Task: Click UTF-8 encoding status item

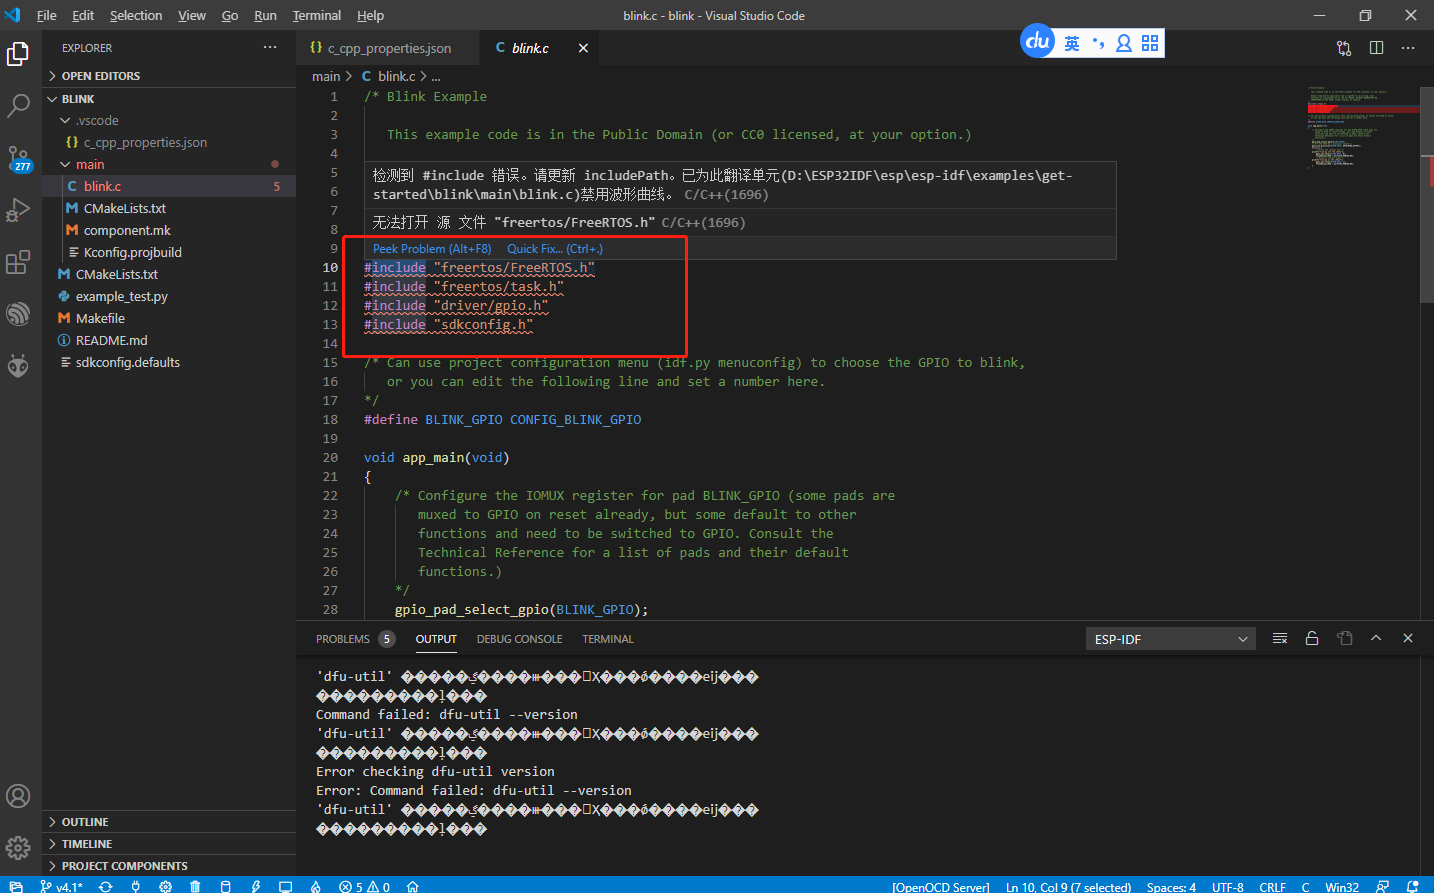Action: click(1228, 887)
